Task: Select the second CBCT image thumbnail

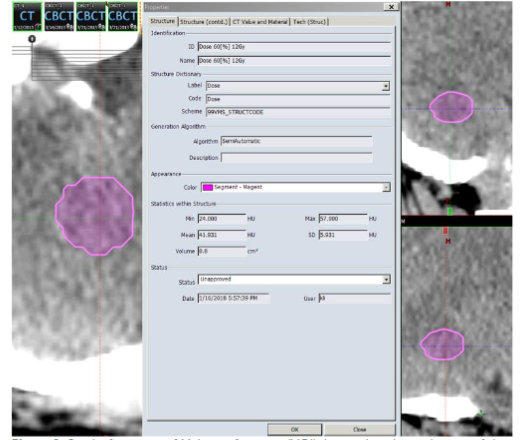Action: (90, 17)
